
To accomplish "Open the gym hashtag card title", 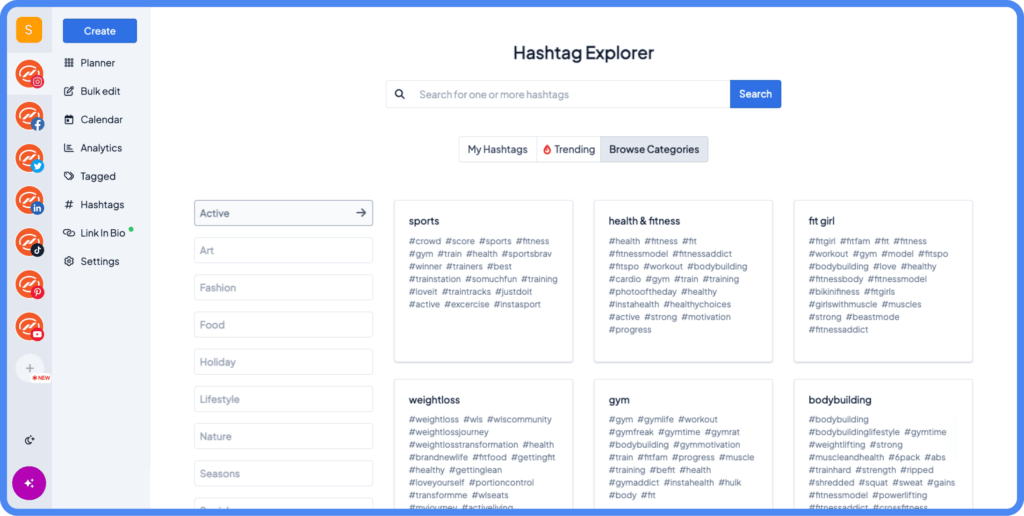I will [x=618, y=400].
